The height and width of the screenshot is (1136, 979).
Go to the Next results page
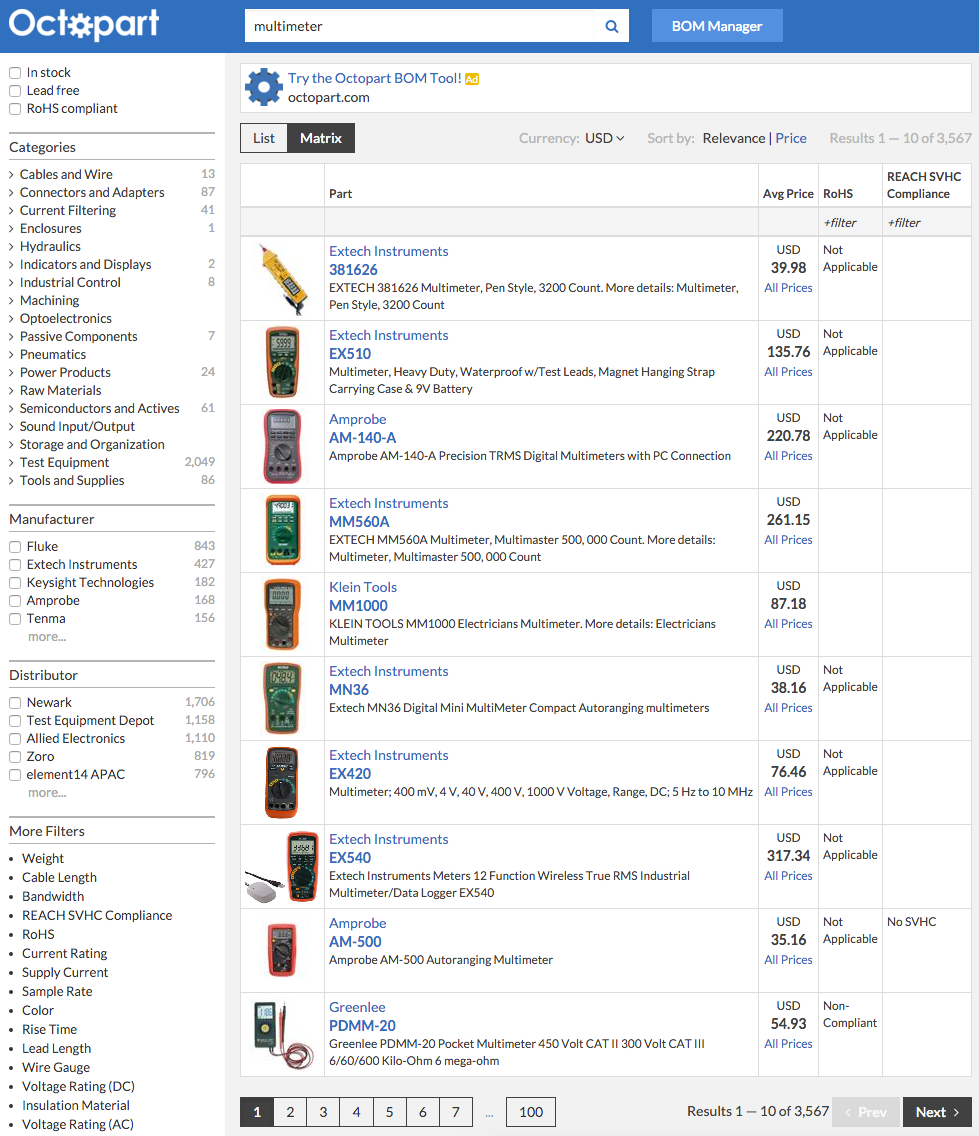(937, 1112)
